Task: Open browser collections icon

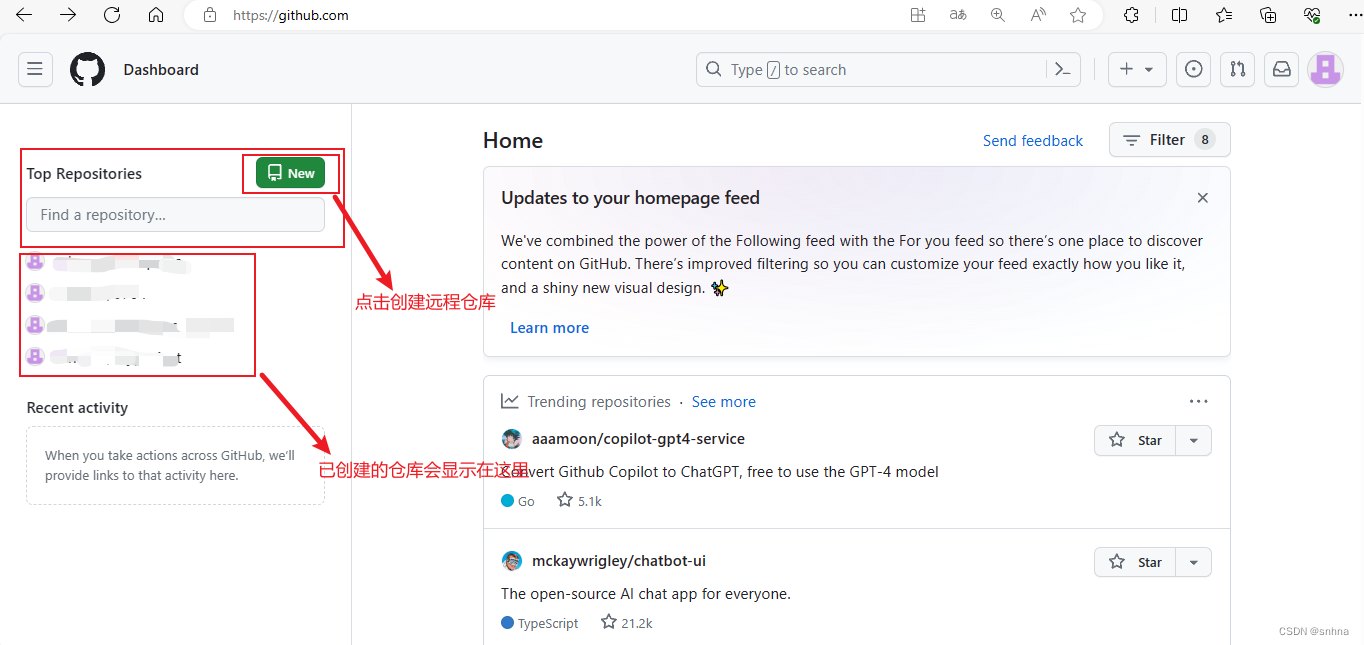Action: coord(1268,15)
